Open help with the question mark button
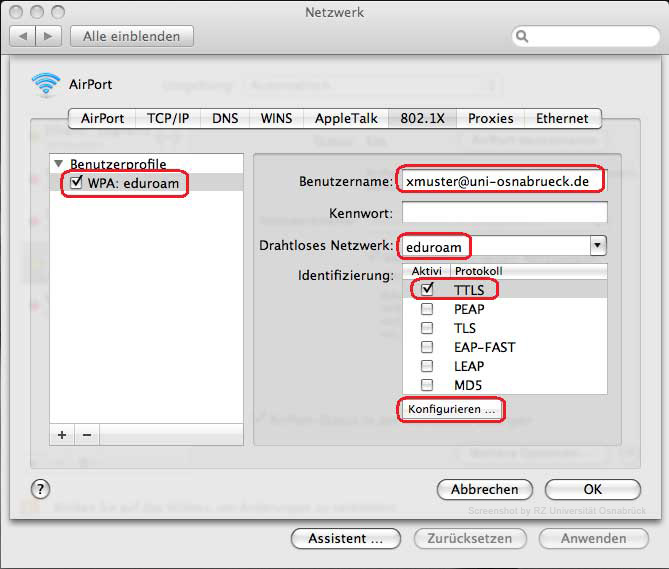669x569 pixels. (x=41, y=489)
